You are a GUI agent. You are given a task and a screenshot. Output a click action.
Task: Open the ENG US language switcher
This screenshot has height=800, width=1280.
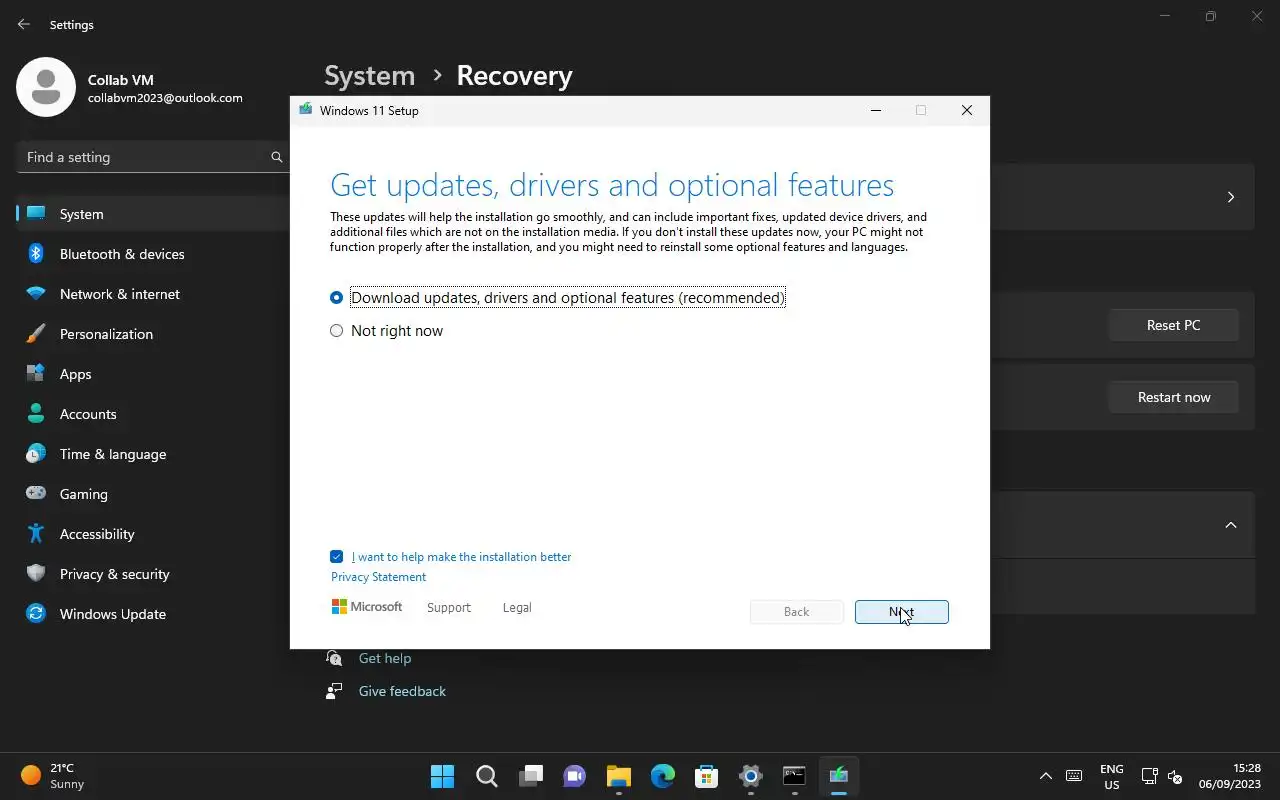click(x=1111, y=776)
